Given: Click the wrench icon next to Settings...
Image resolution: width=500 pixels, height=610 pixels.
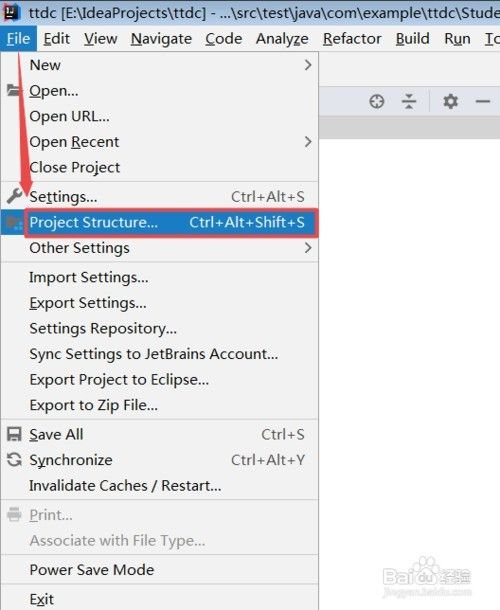Looking at the screenshot, I should click(14, 196).
